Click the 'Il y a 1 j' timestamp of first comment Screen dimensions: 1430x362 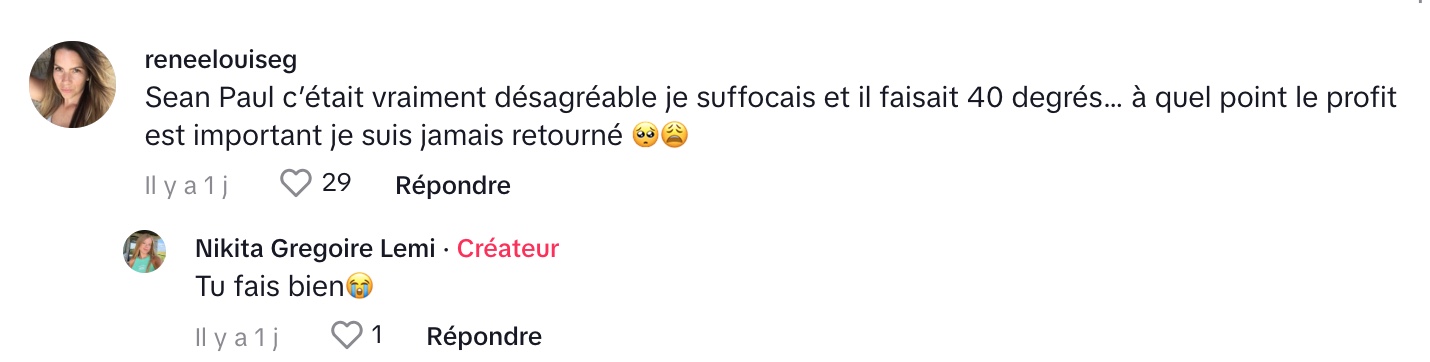pos(187,186)
